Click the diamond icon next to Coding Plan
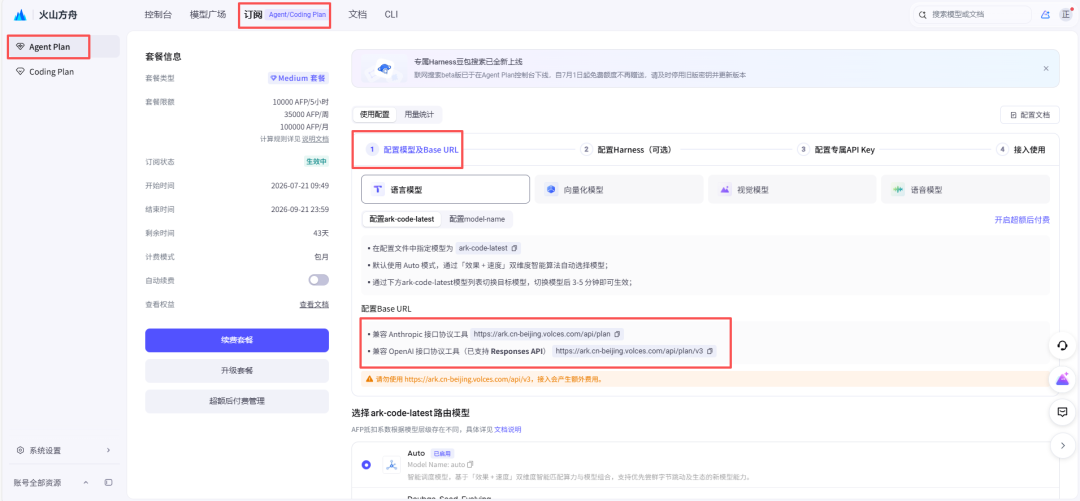The width and height of the screenshot is (1080, 501). point(20,72)
